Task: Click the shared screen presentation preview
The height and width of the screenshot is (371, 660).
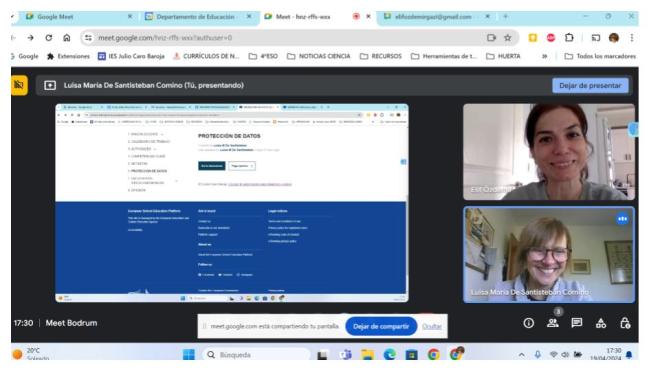Action: (232, 203)
